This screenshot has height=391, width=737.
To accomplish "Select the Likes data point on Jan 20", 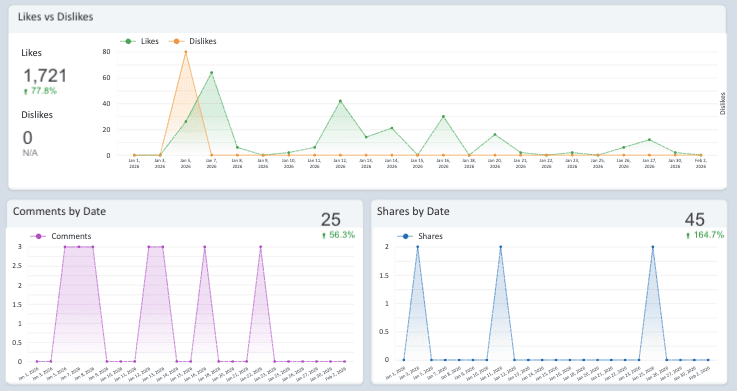I will pos(494,134).
